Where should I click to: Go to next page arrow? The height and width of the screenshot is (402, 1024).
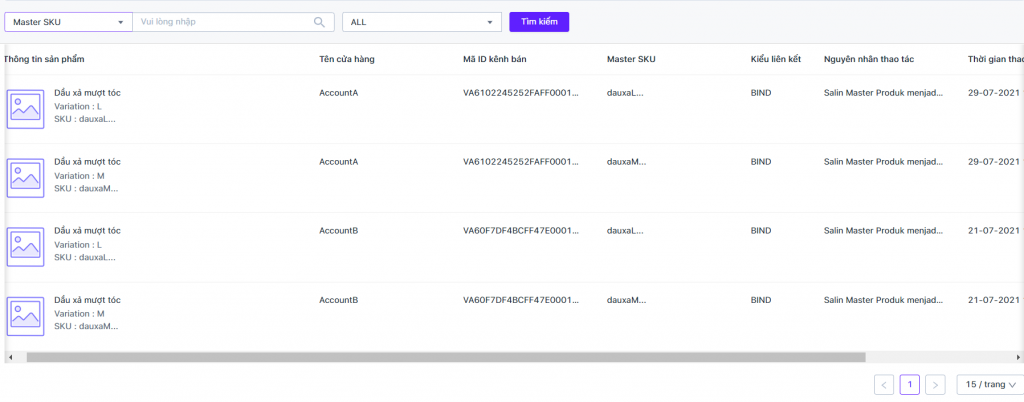tap(936, 385)
